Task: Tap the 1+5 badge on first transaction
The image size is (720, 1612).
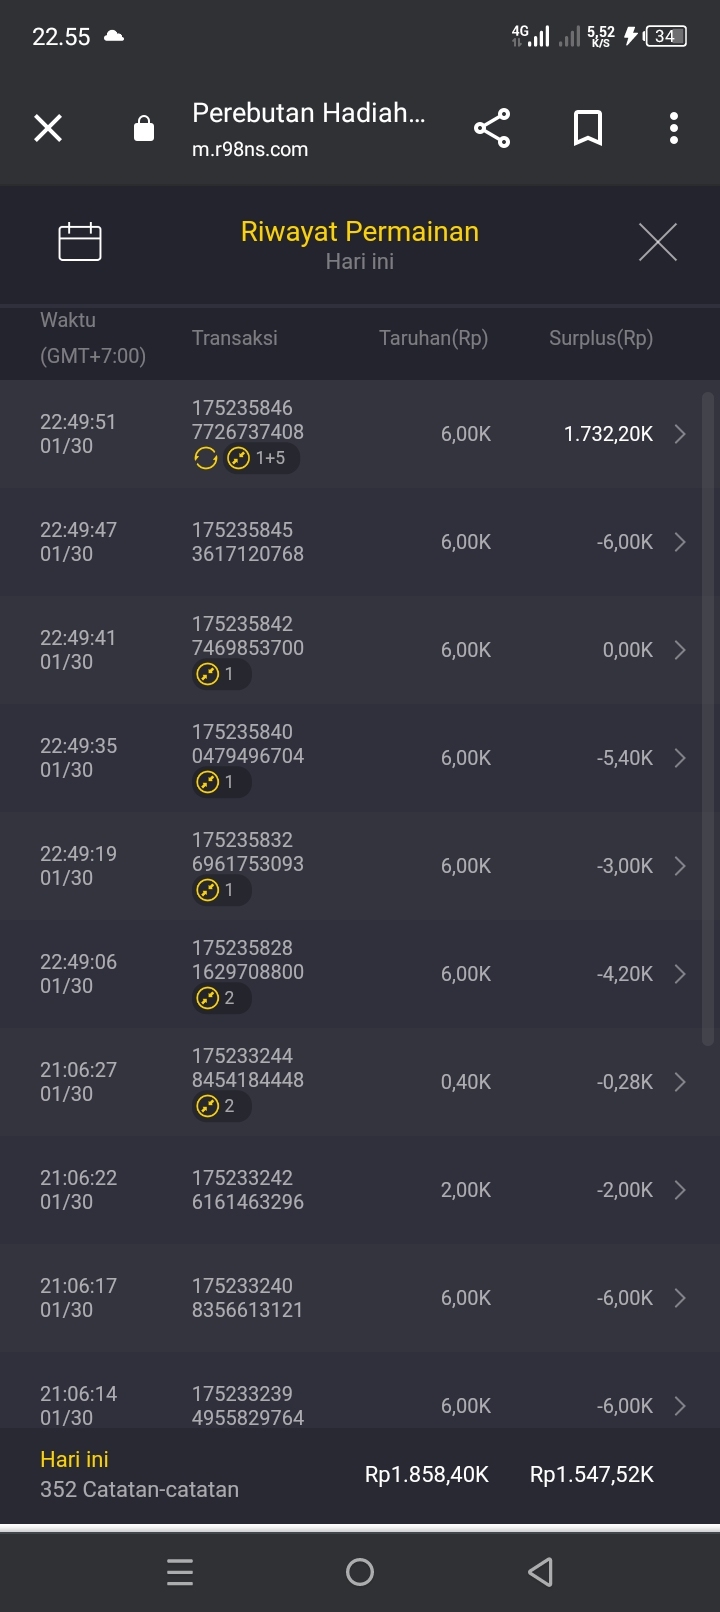Action: [261, 458]
